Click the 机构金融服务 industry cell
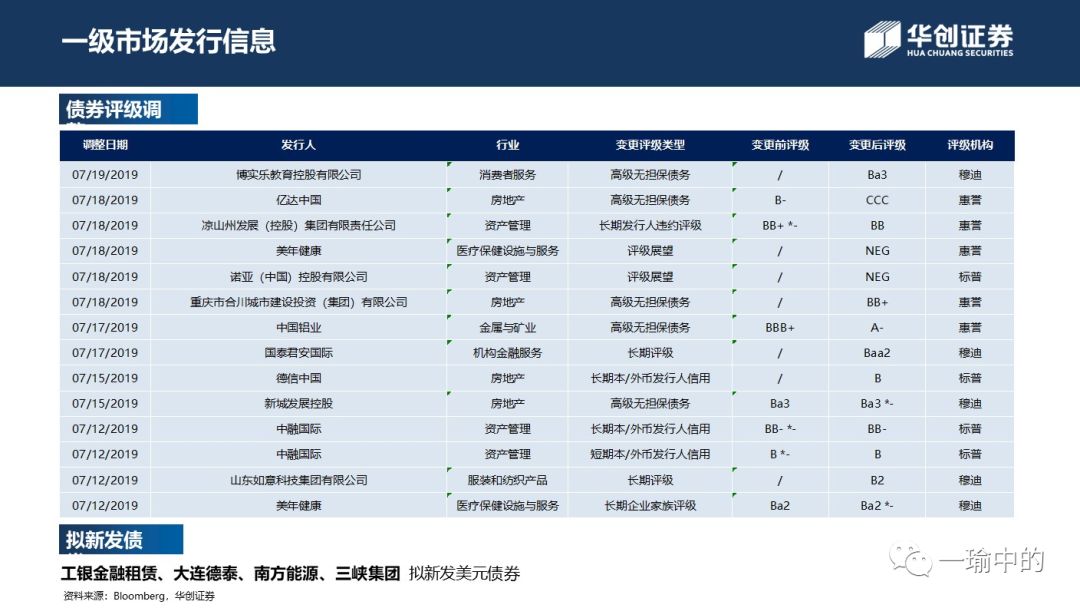This screenshot has width=1080, height=608. pos(508,353)
